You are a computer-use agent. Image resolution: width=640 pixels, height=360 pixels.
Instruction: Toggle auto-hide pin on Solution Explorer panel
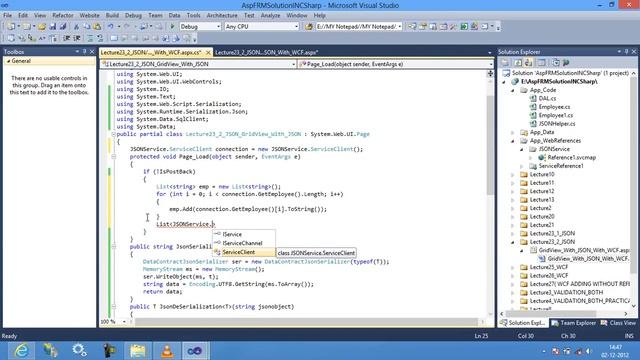[x=626, y=52]
